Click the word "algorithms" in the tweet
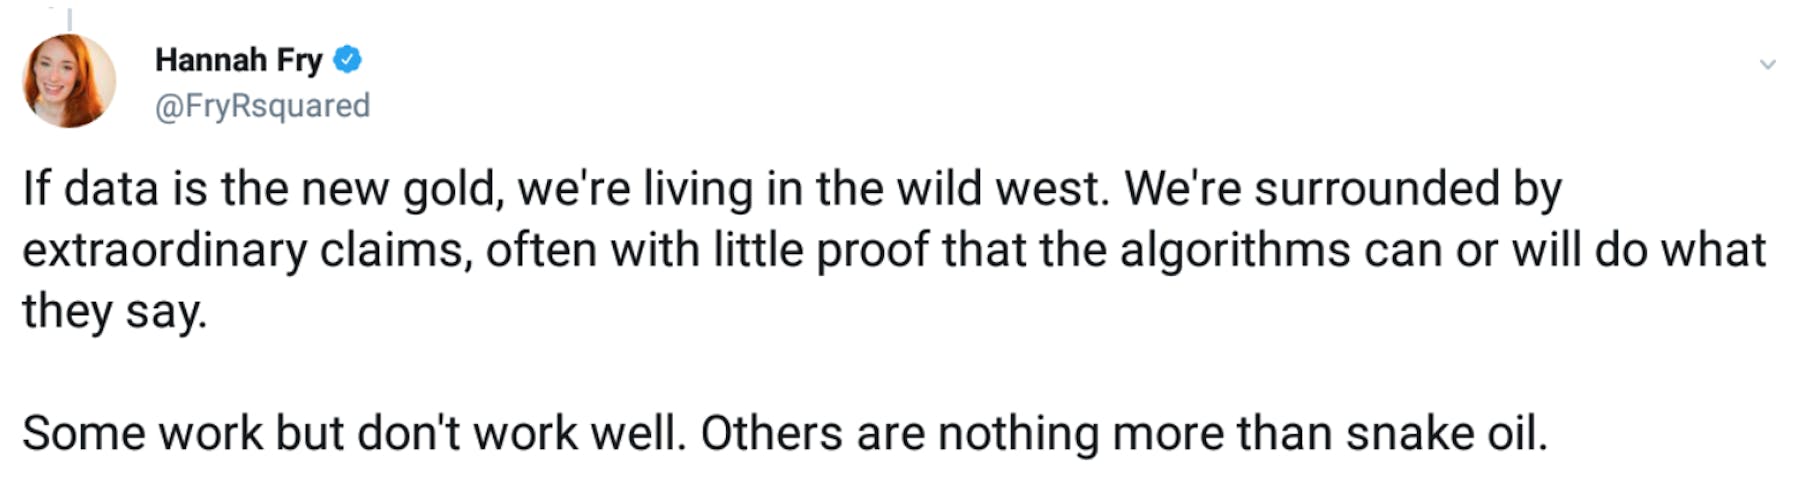This screenshot has height=478, width=1800. coord(1236,250)
